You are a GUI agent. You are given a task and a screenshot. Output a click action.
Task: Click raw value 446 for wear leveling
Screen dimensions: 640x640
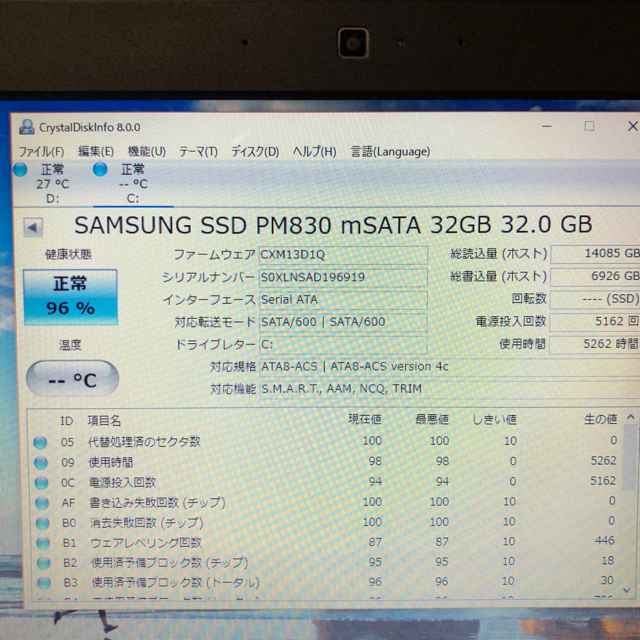604,541
